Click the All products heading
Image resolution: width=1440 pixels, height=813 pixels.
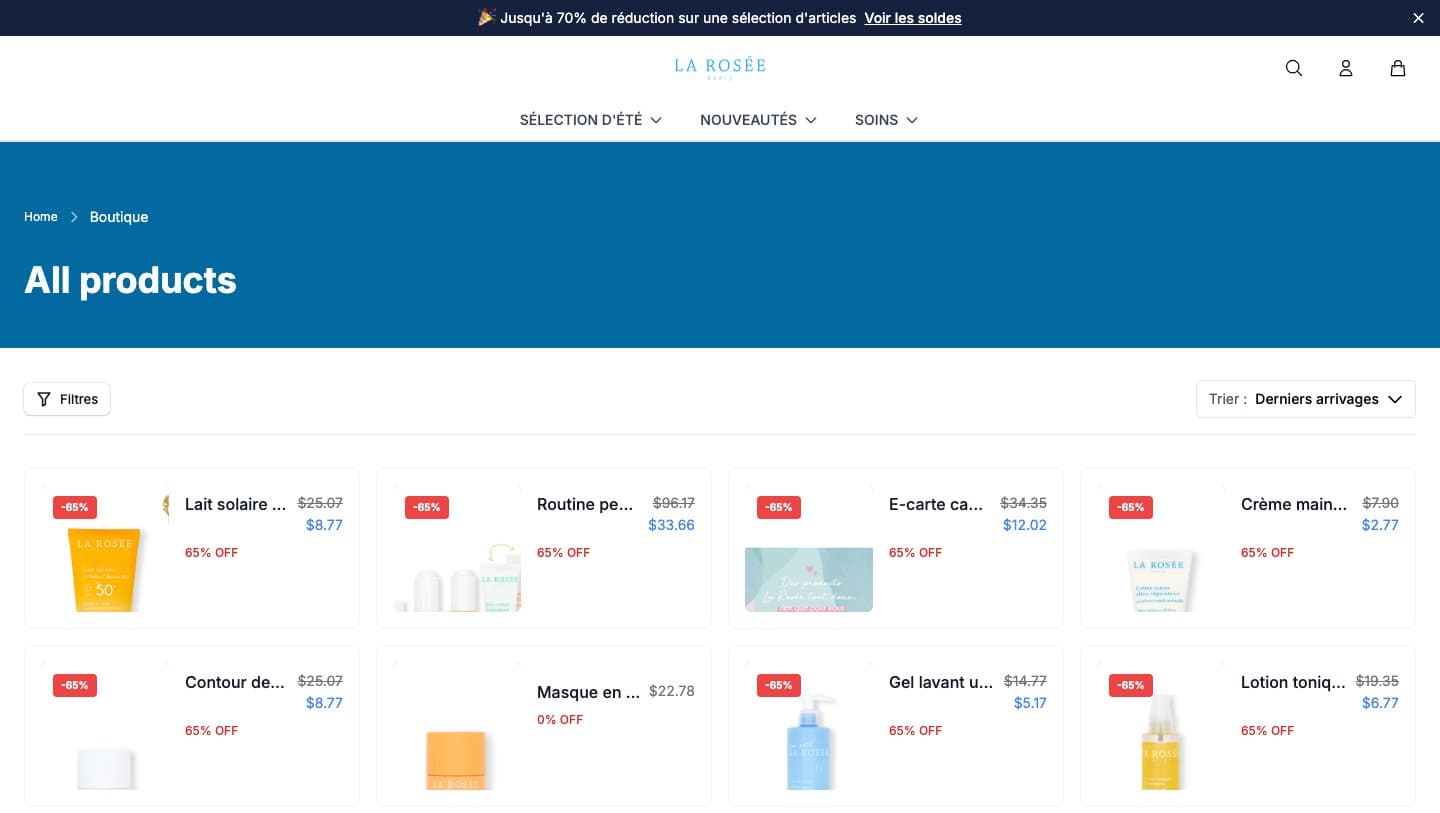tap(130, 280)
